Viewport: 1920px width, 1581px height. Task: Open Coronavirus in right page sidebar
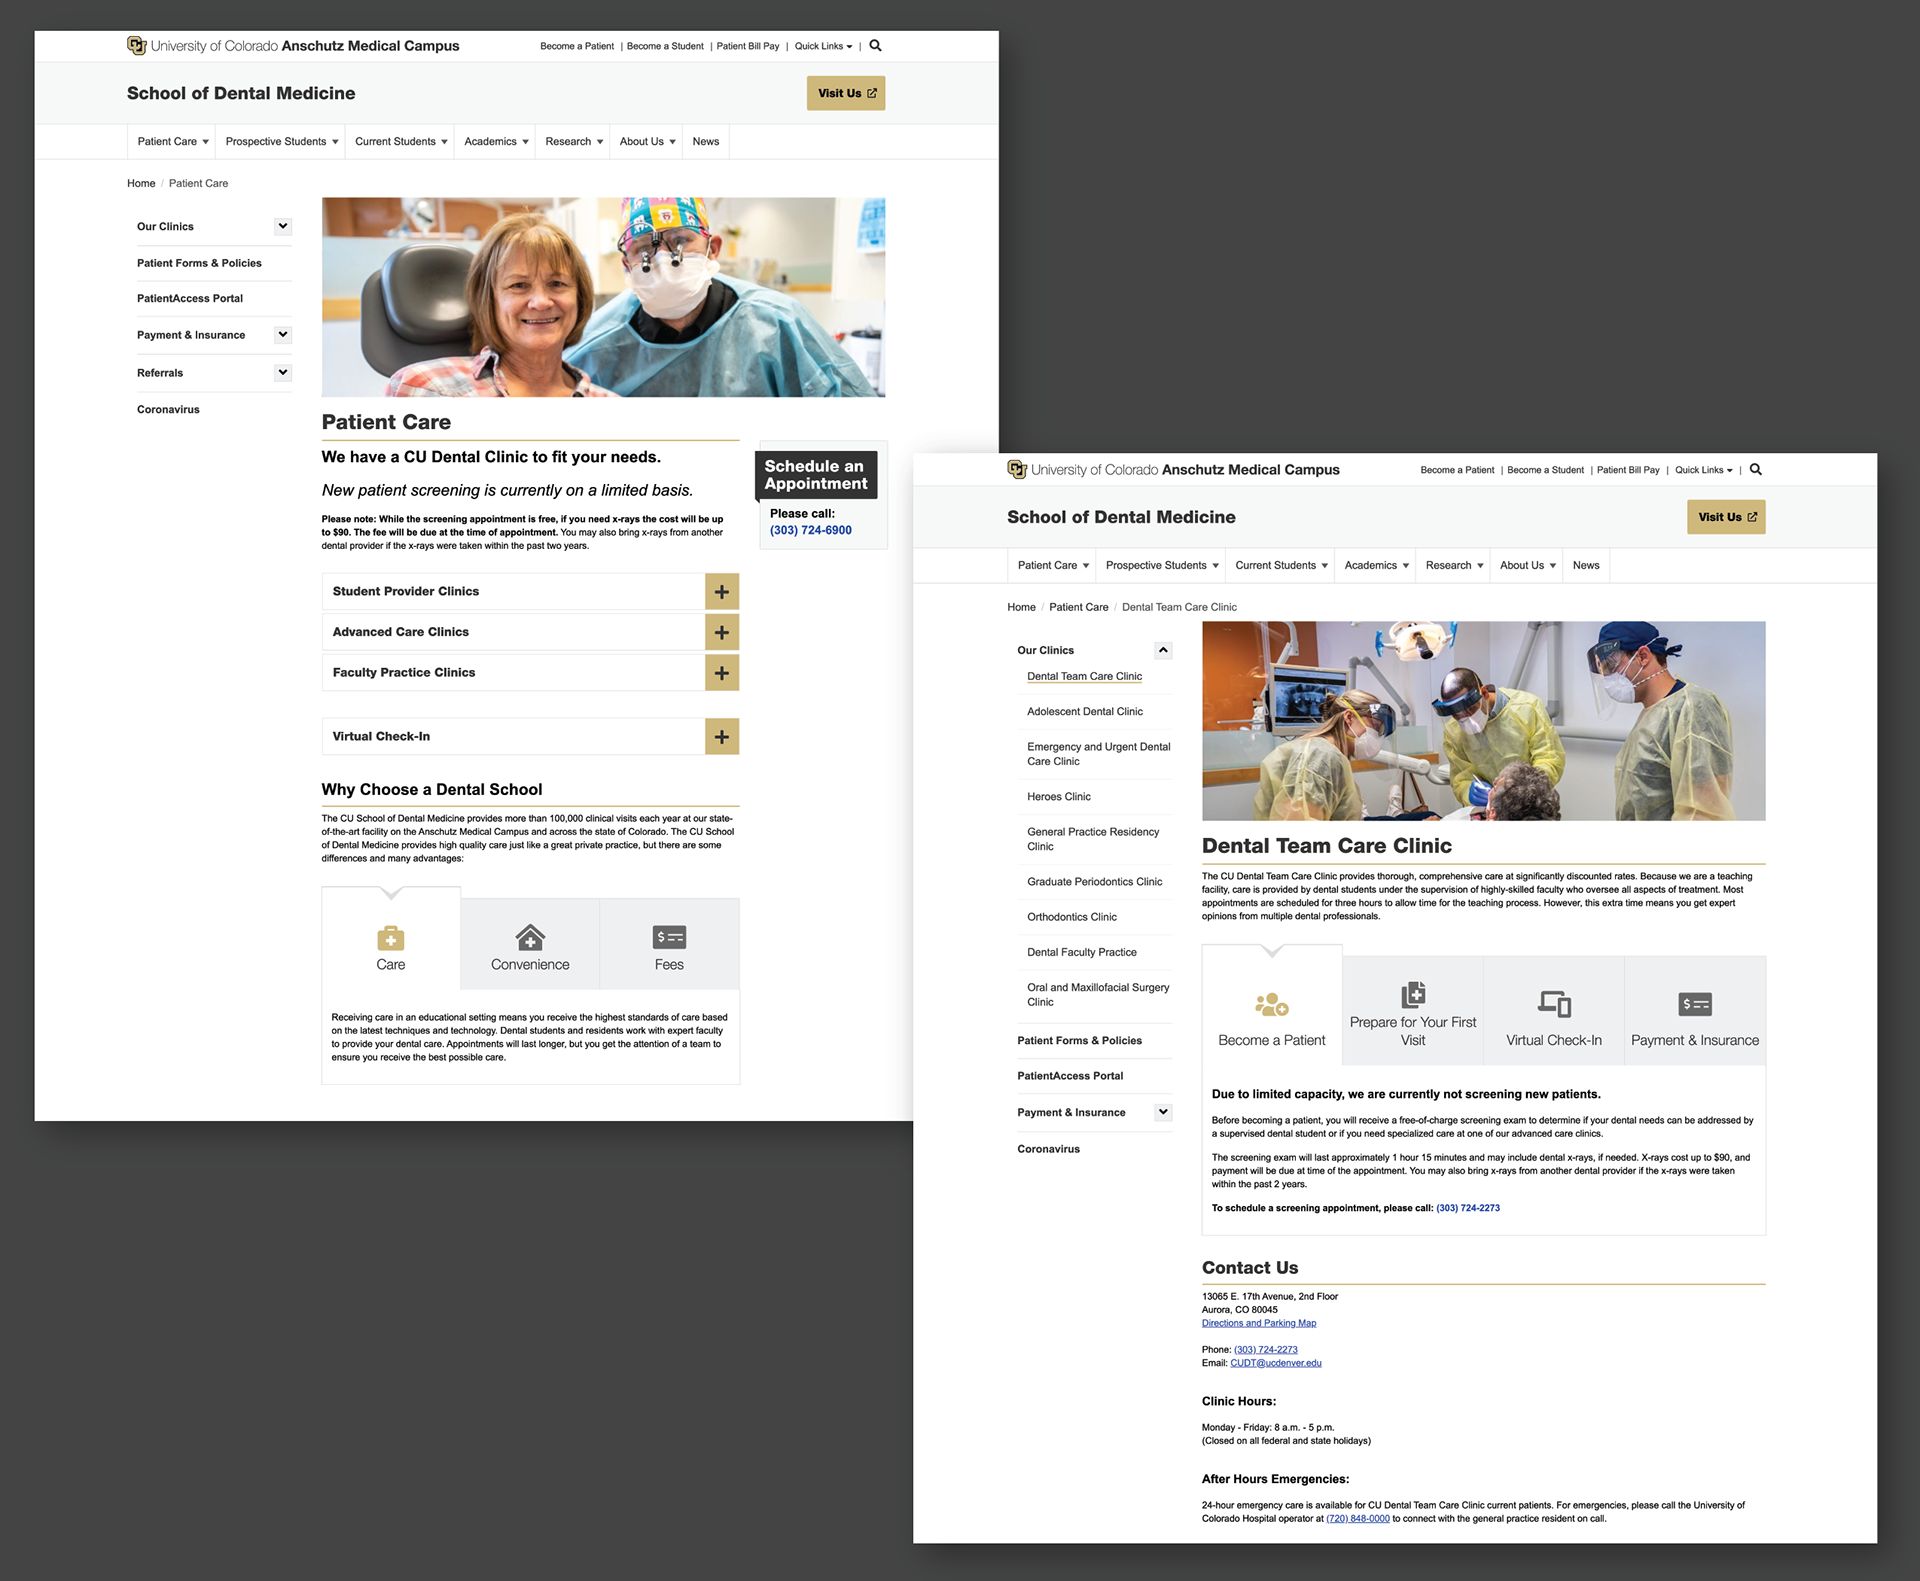tap(1048, 1149)
